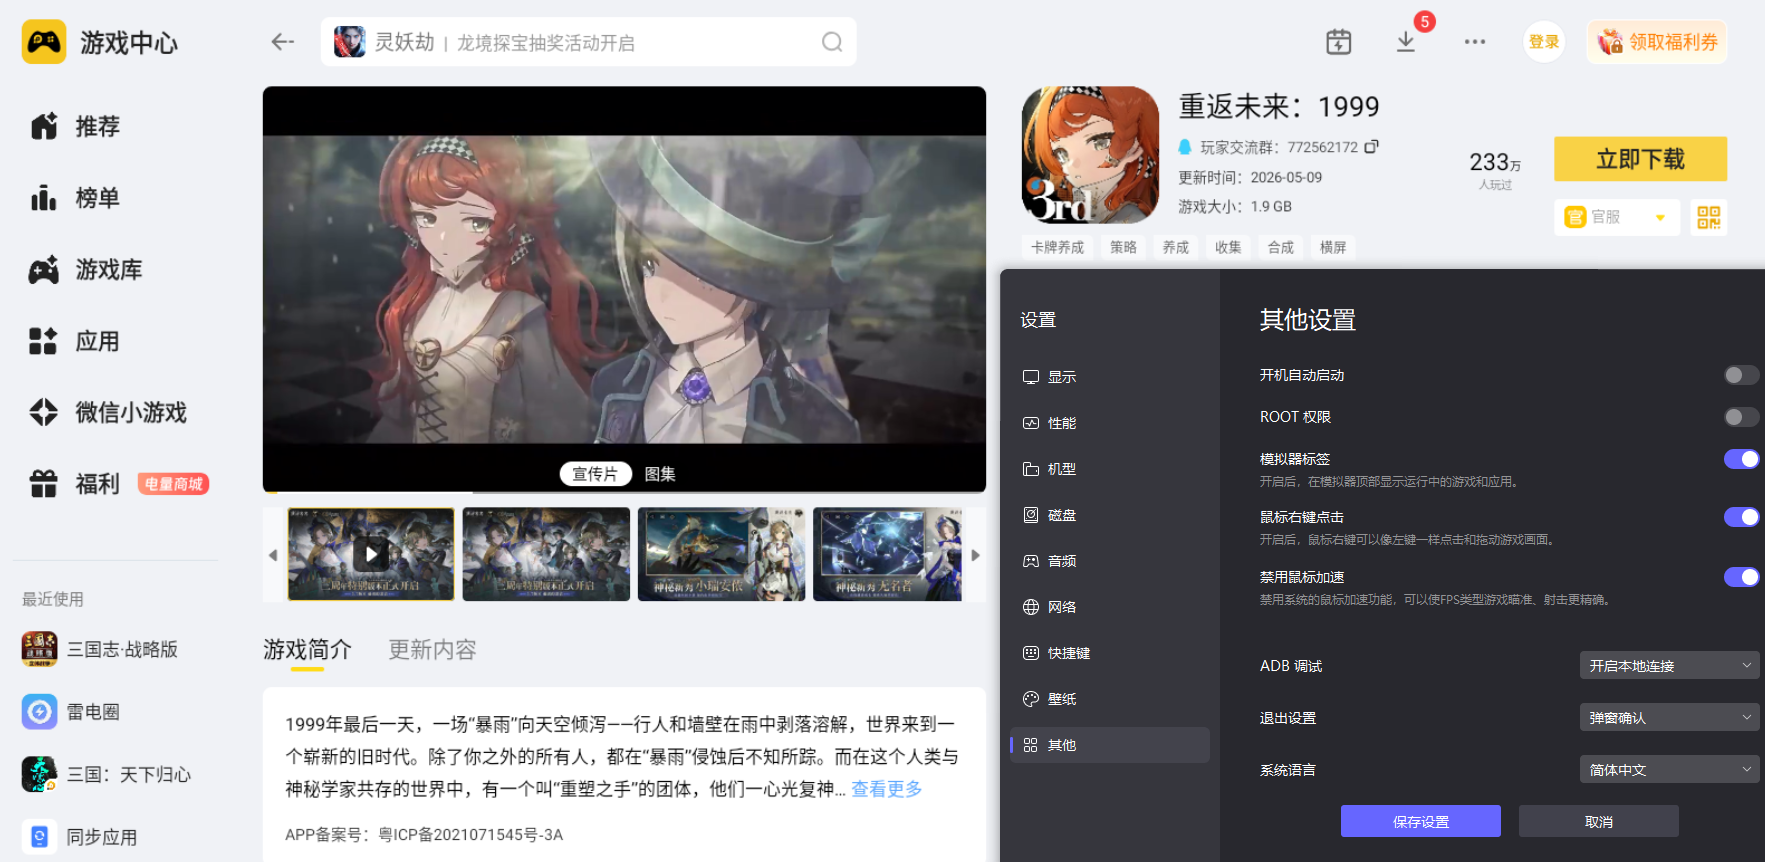
Task: Click the 保存设置 save button
Action: click(1420, 821)
